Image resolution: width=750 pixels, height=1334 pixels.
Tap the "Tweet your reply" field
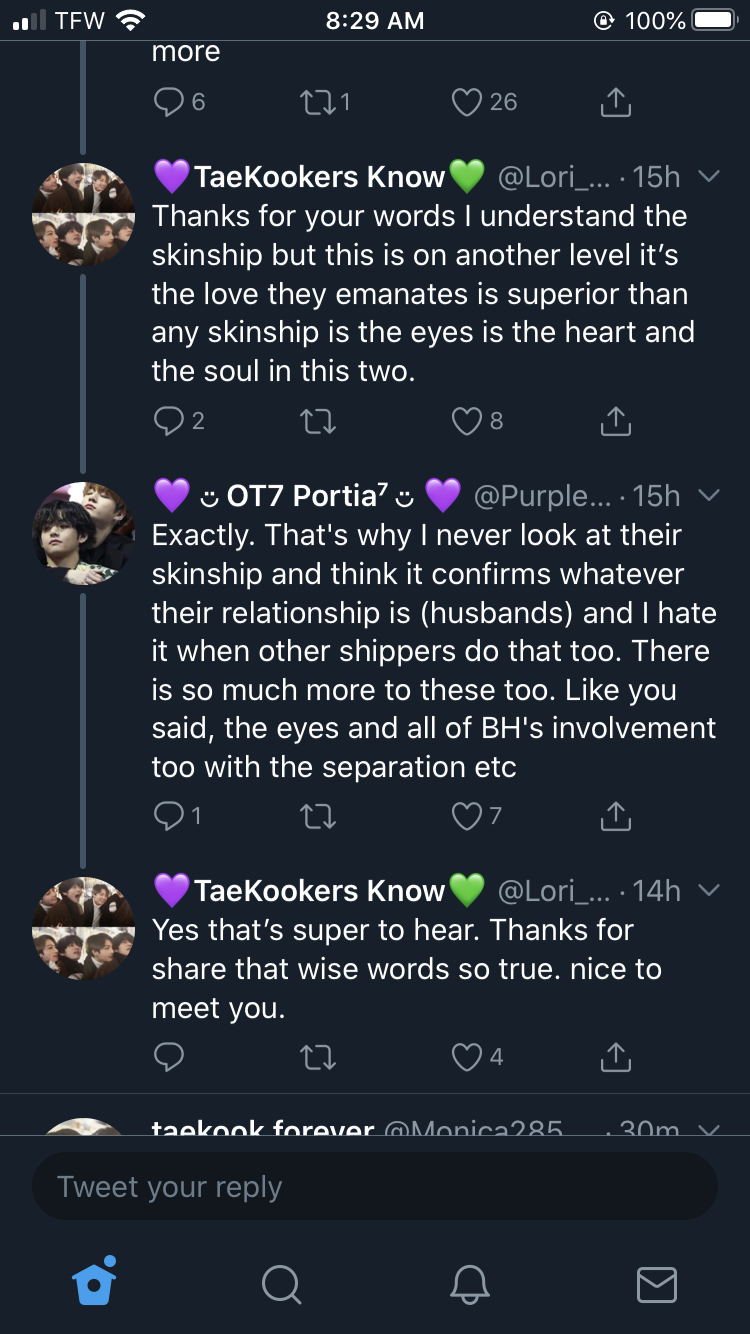[x=374, y=1187]
